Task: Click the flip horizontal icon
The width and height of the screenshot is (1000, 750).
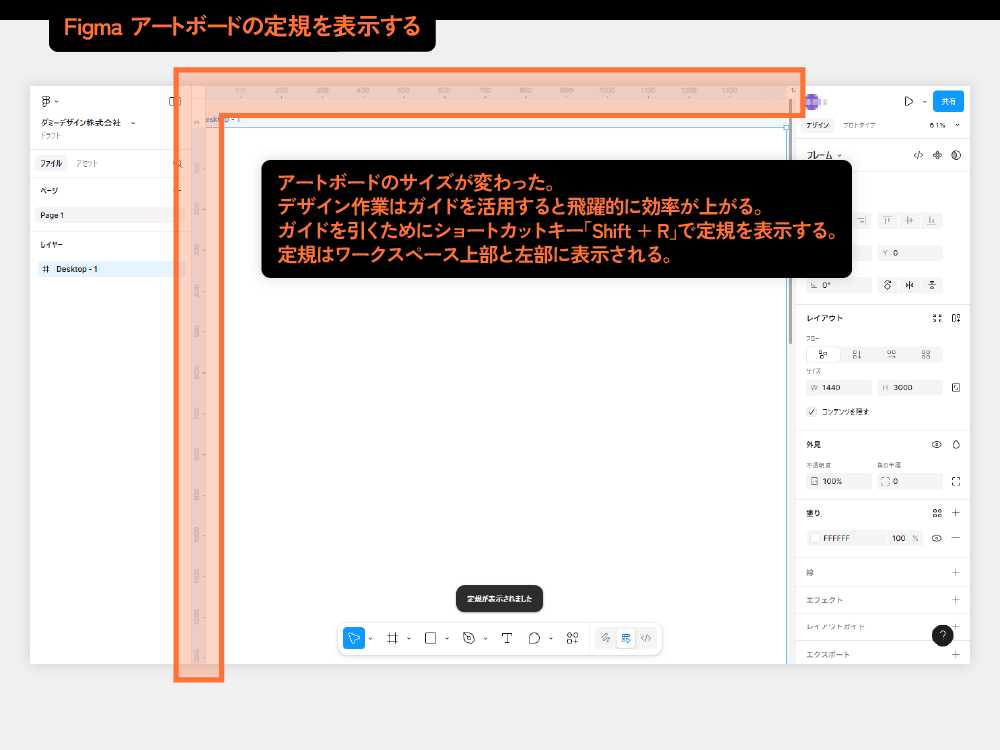Action: point(909,285)
